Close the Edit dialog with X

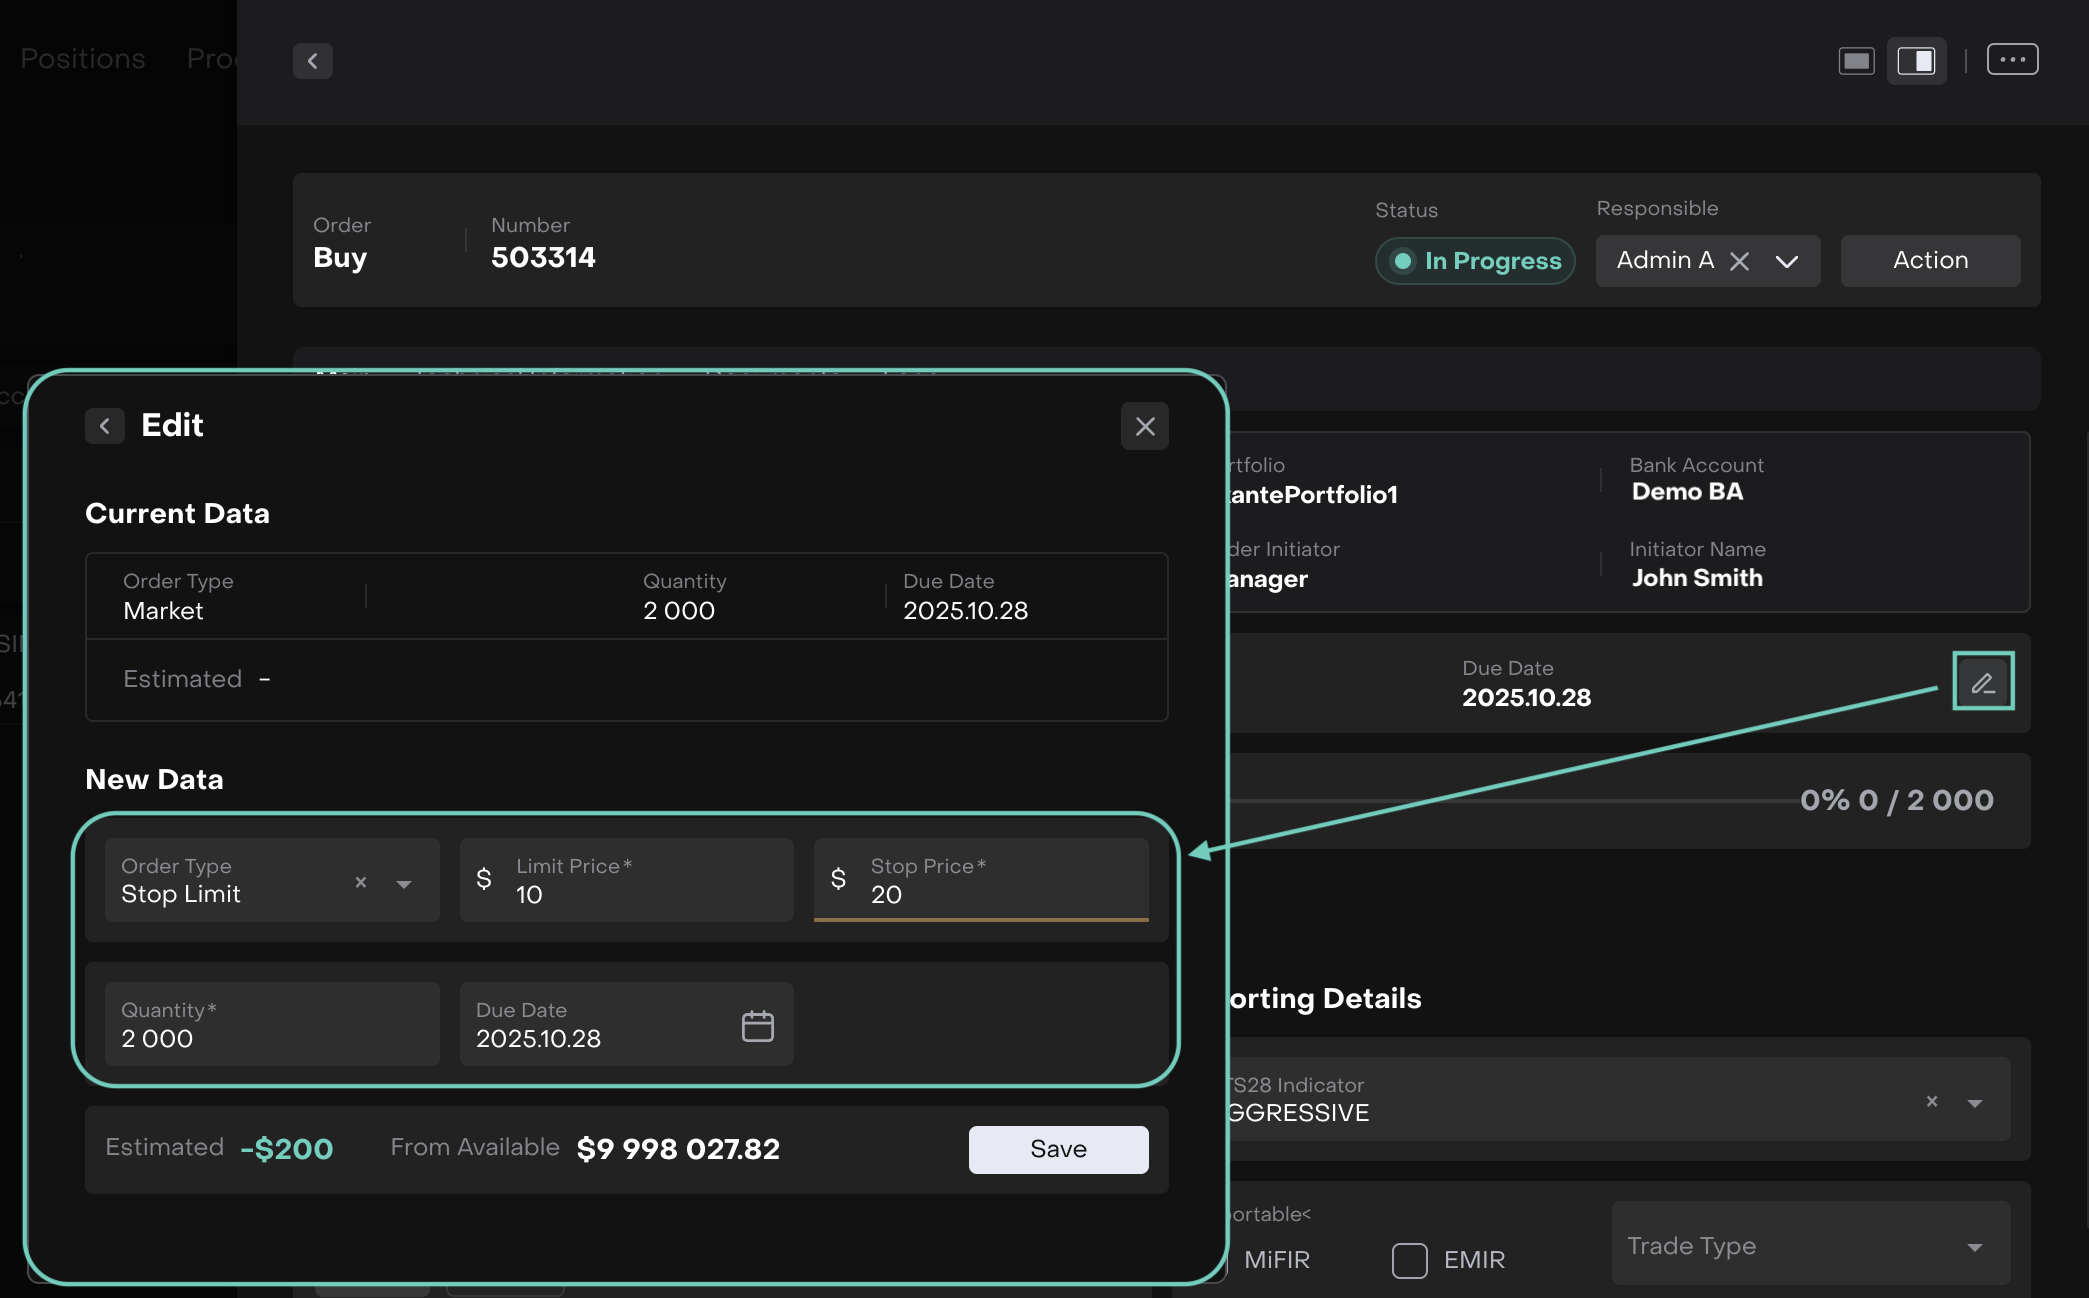(x=1145, y=426)
